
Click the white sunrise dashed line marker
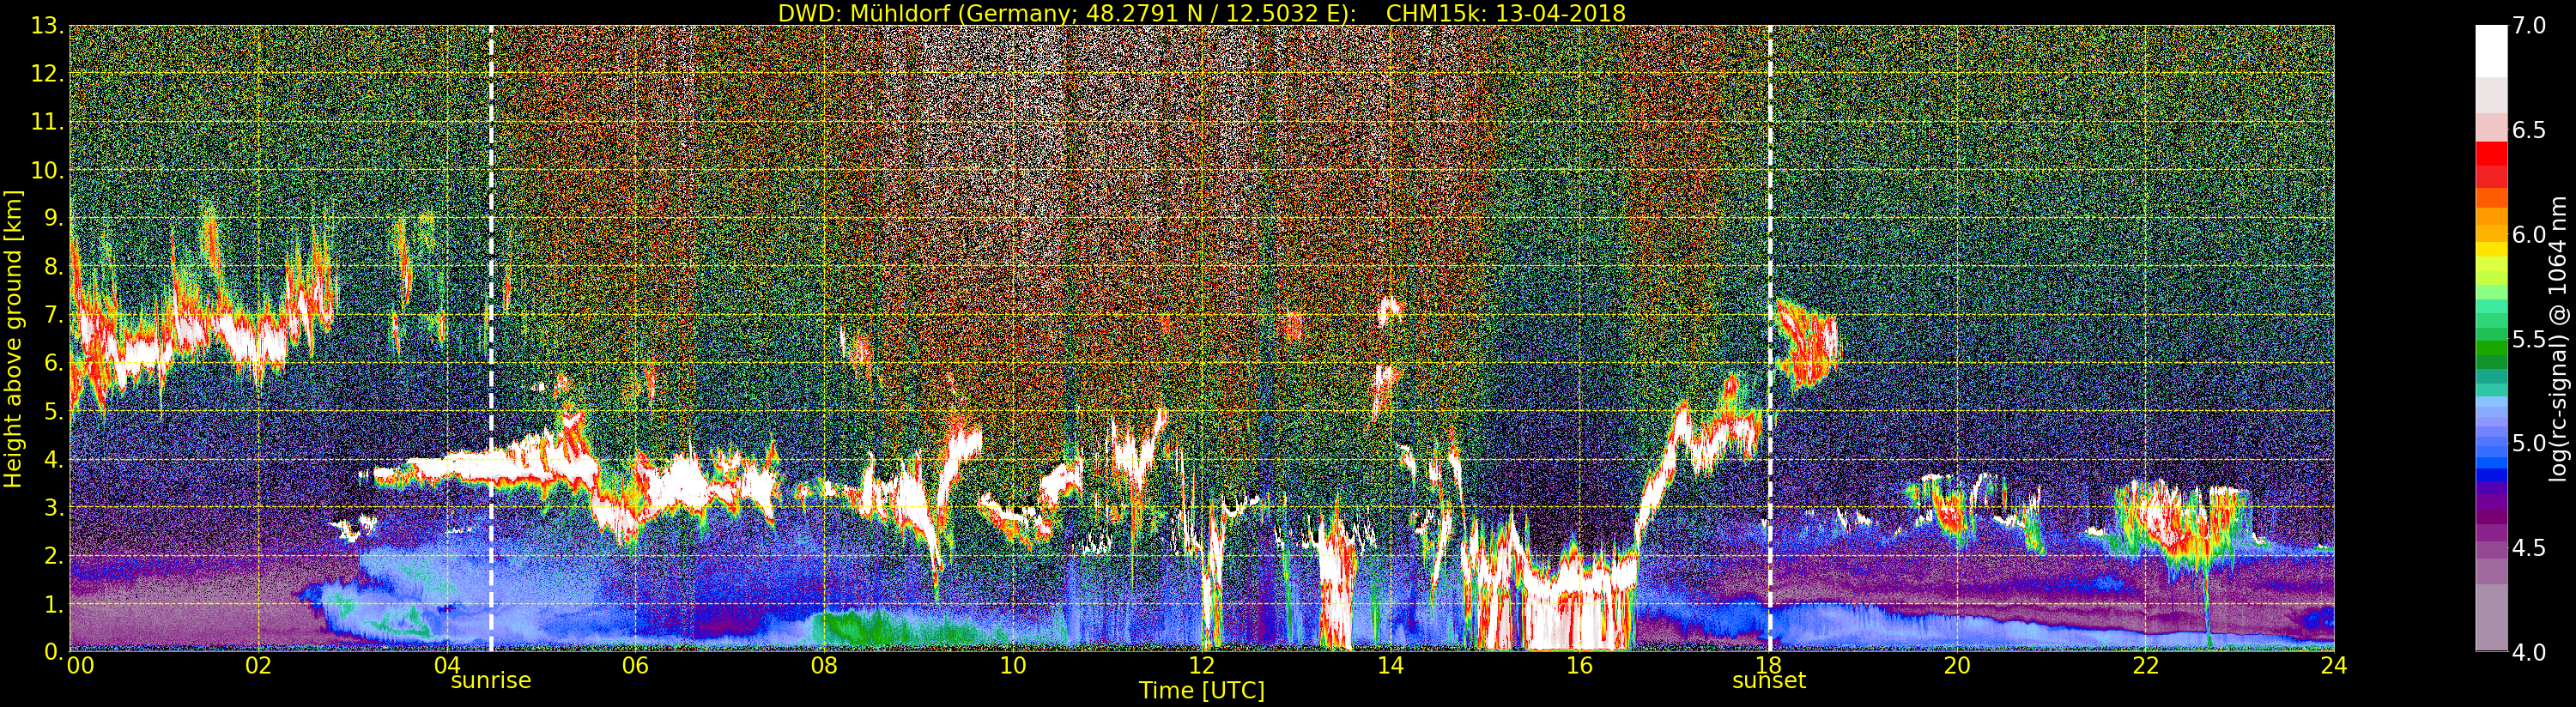tap(491, 339)
